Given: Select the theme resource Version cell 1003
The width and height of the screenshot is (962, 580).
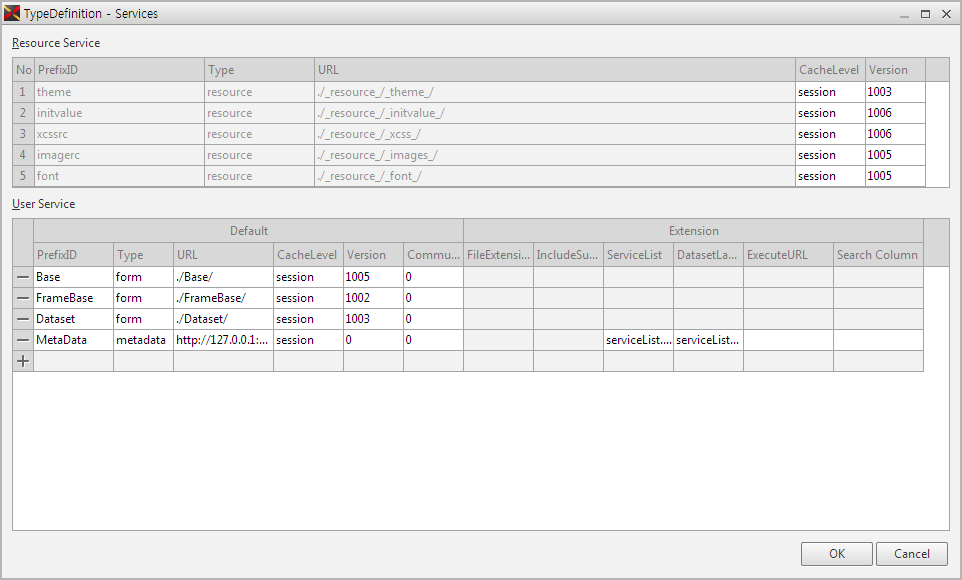Looking at the screenshot, I should [x=894, y=92].
